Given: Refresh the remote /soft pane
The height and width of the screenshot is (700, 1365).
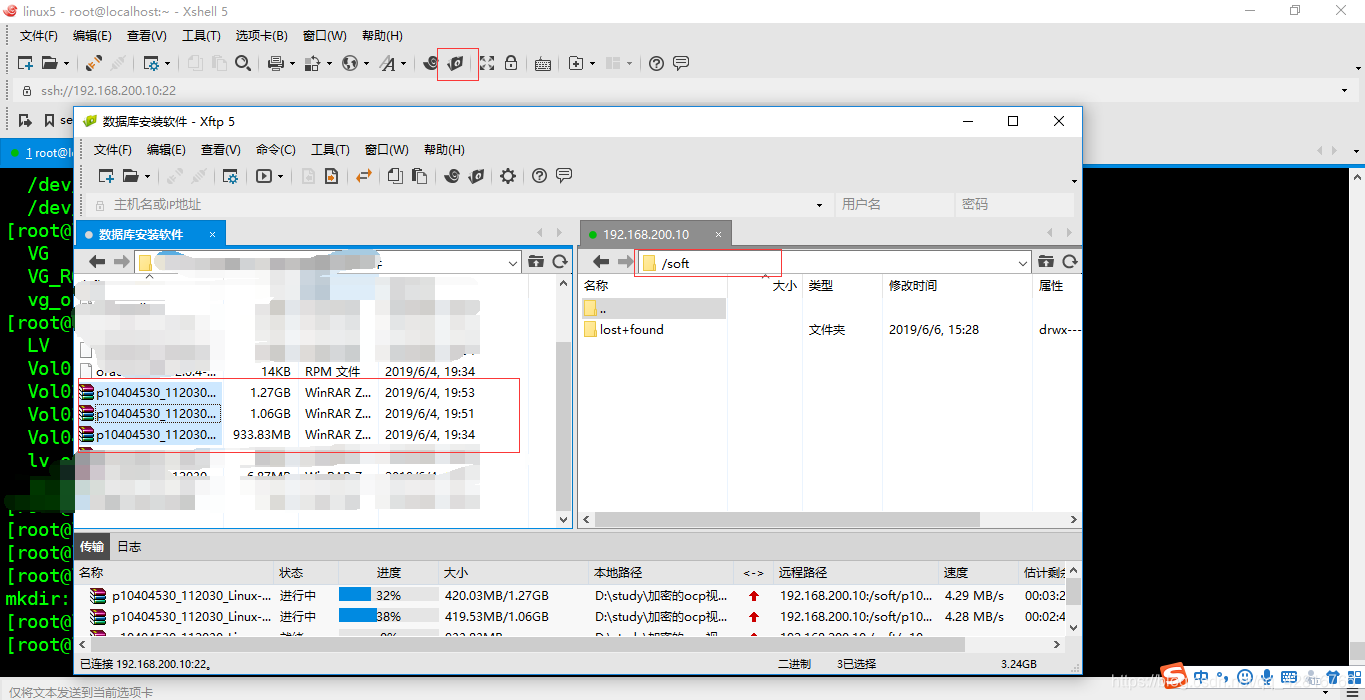Looking at the screenshot, I should coord(1070,262).
